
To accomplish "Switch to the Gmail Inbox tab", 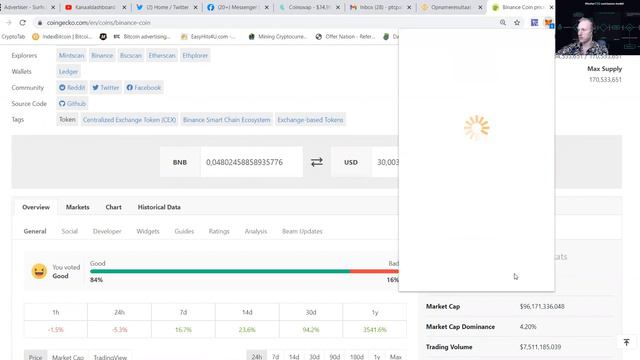I will pos(380,7).
